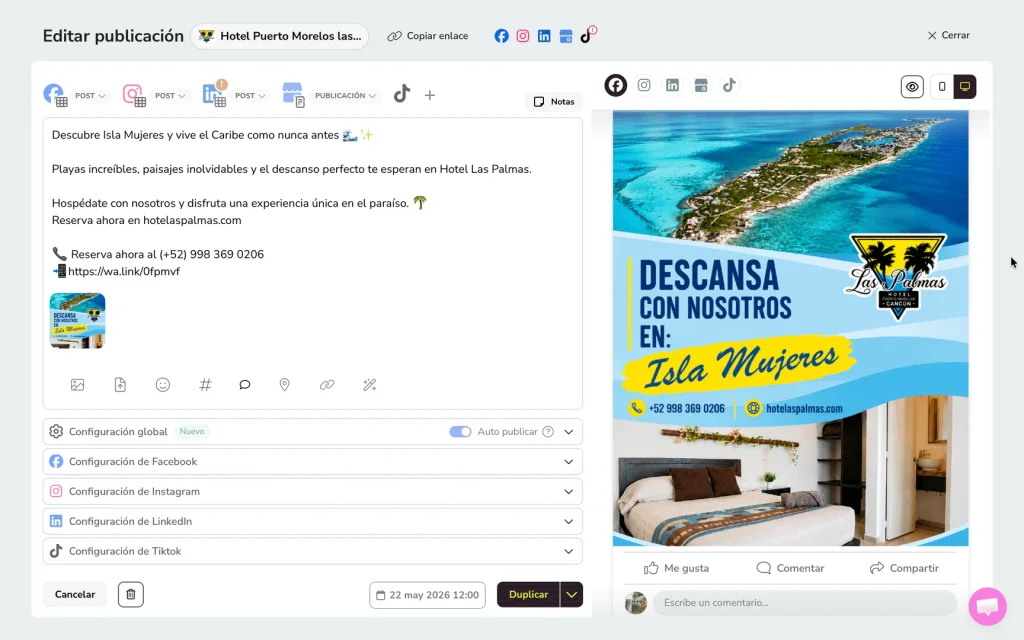
Task: Open Instagram POST type dropdown
Action: tap(170, 95)
